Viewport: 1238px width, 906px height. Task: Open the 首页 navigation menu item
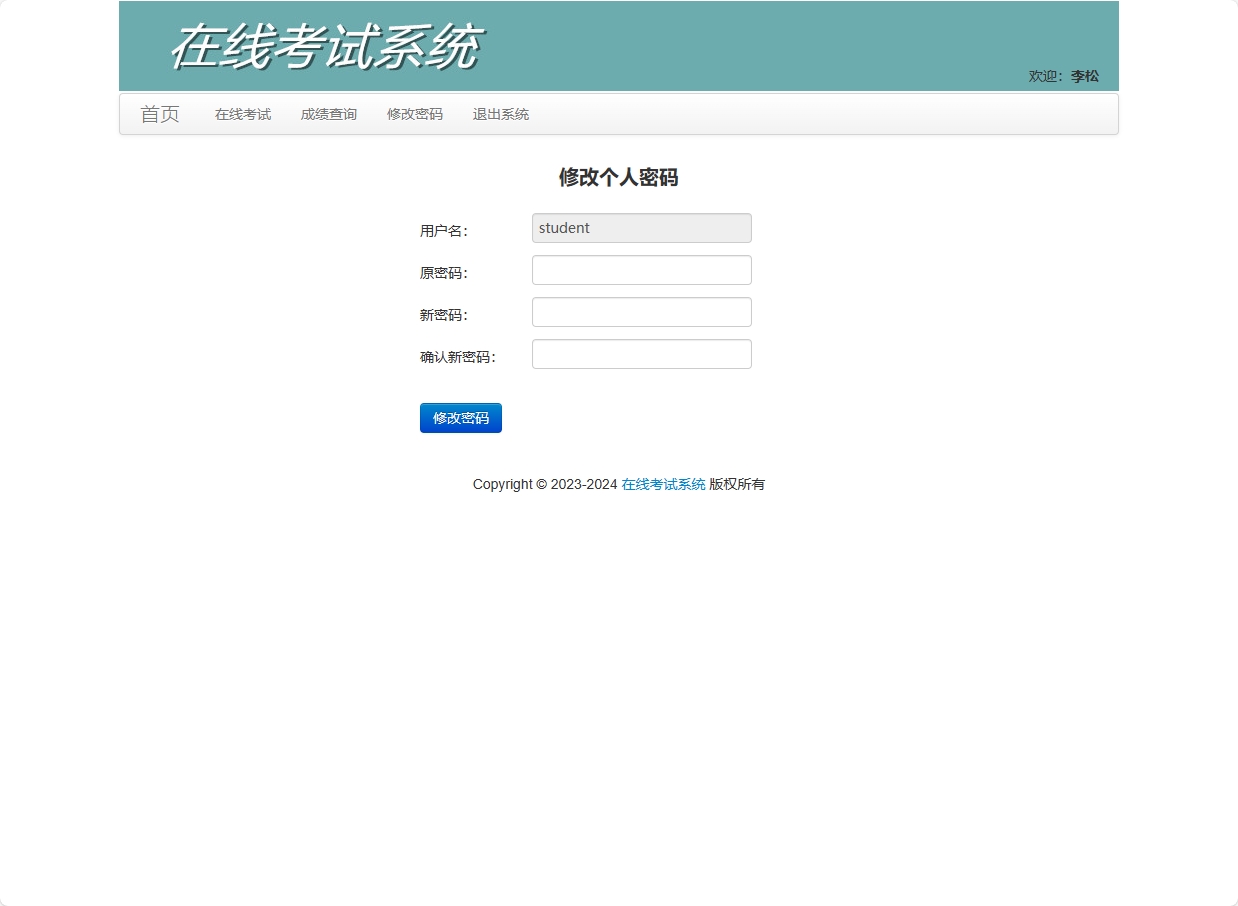(159, 114)
